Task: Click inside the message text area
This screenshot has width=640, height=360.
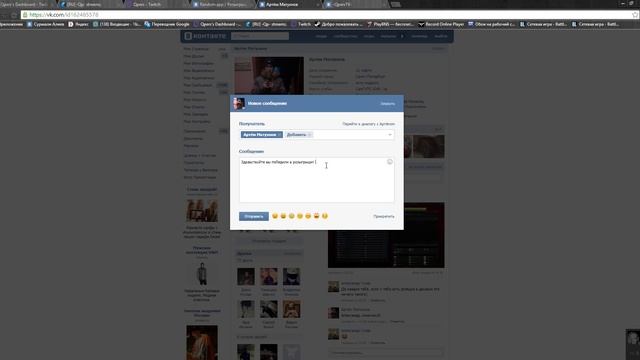Action: pos(317,180)
